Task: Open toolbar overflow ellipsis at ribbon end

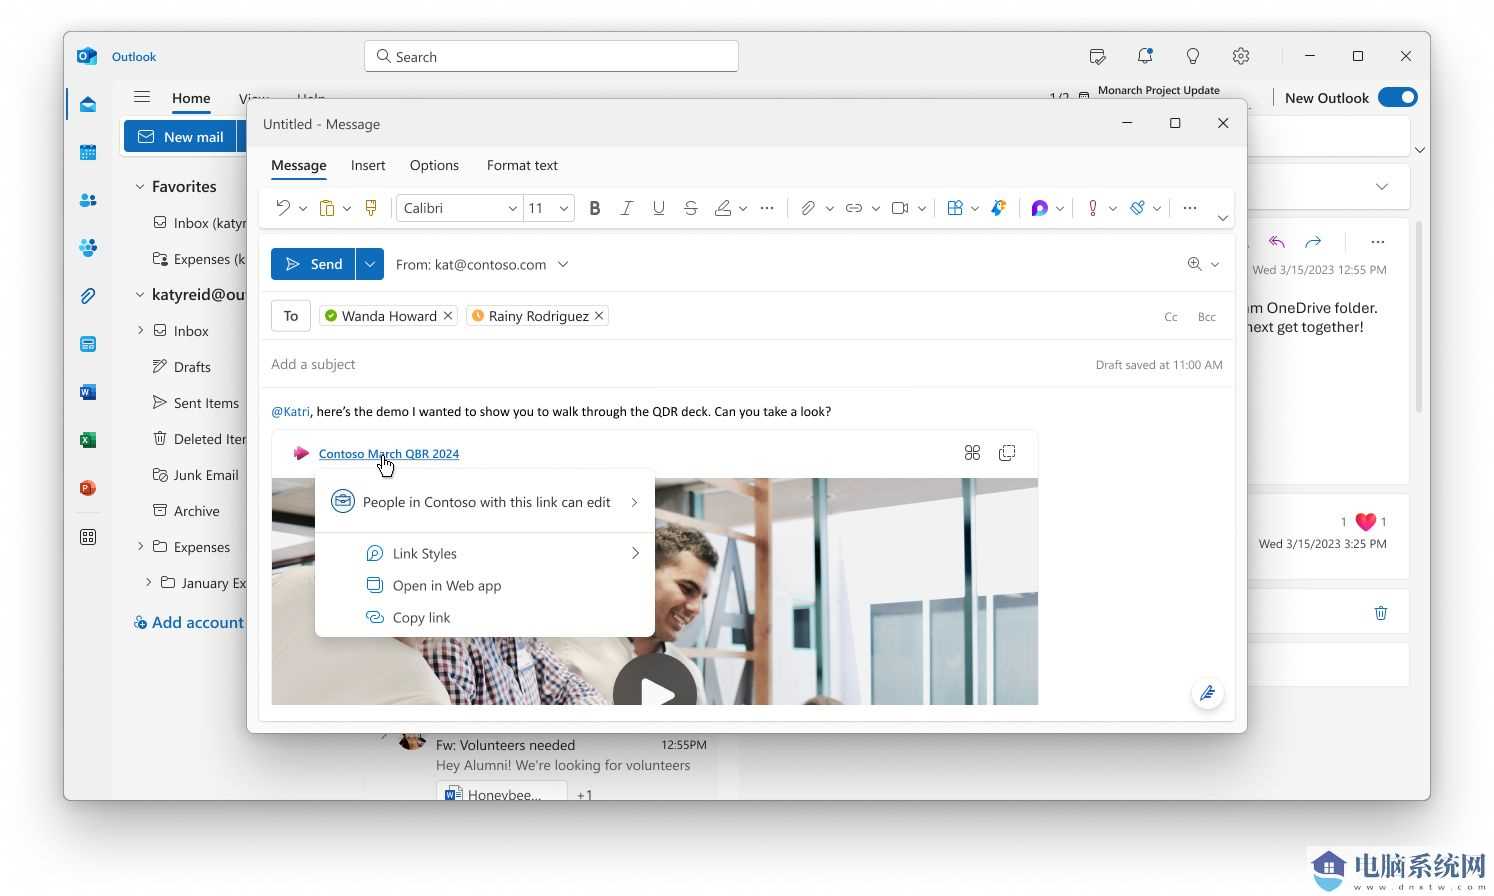Action: (1190, 208)
